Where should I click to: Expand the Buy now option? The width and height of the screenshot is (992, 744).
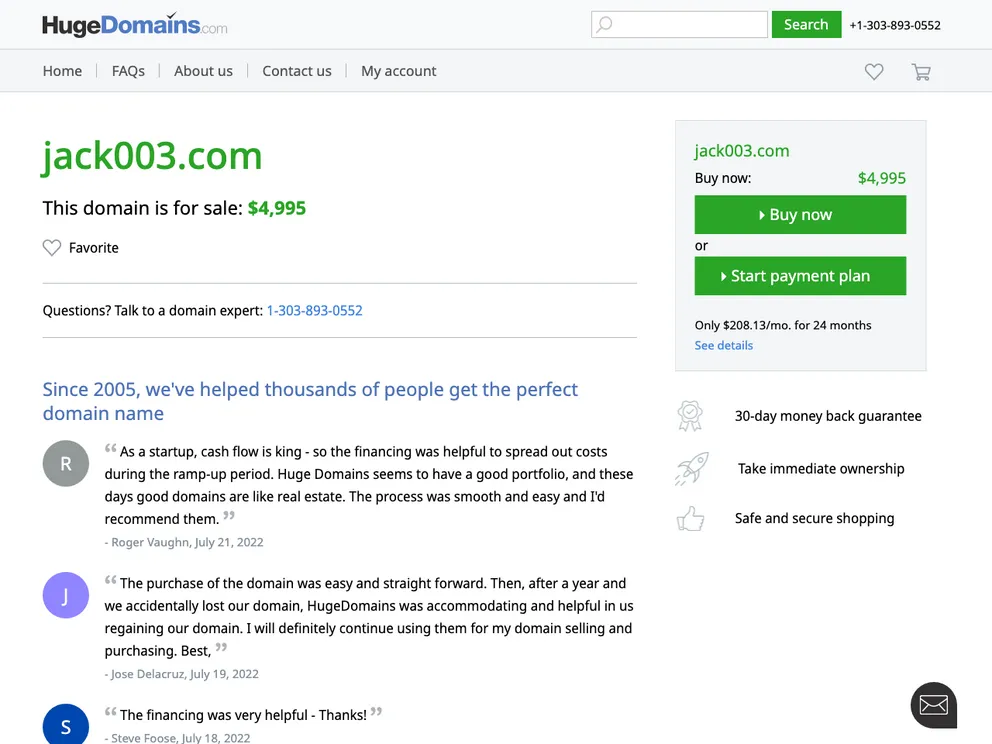[x=799, y=214]
